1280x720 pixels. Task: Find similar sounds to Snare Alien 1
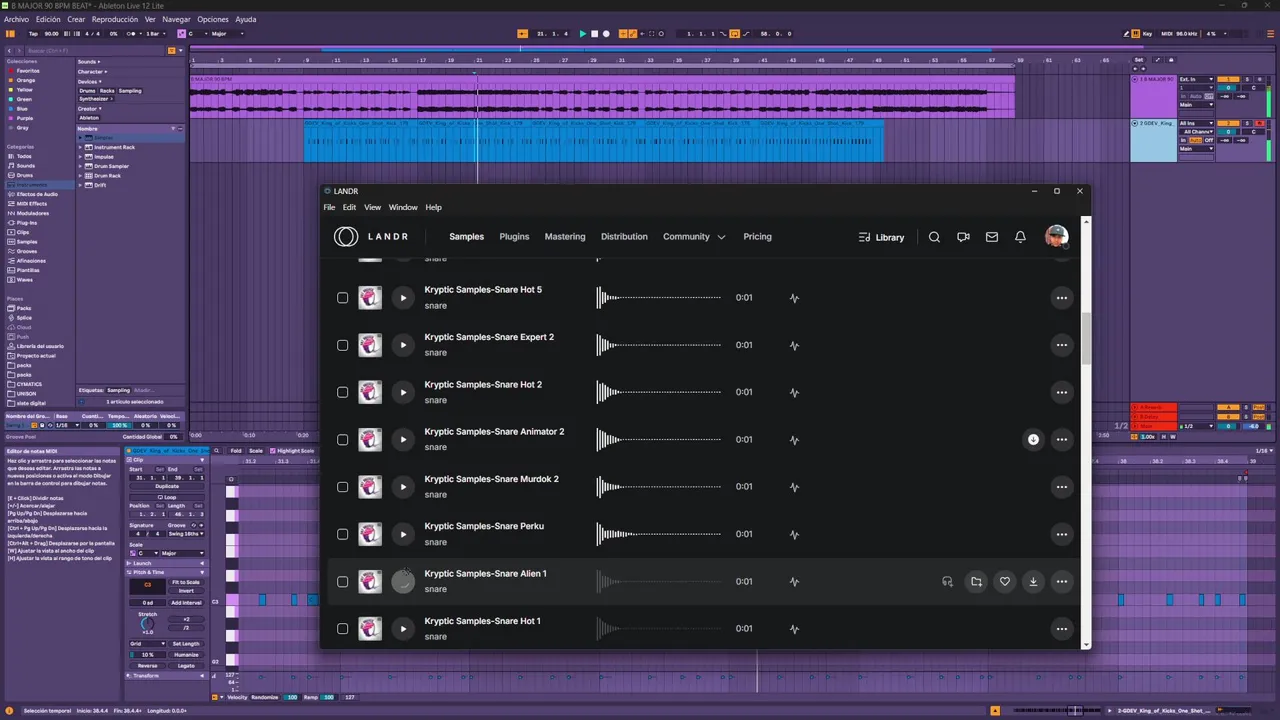pos(947,581)
